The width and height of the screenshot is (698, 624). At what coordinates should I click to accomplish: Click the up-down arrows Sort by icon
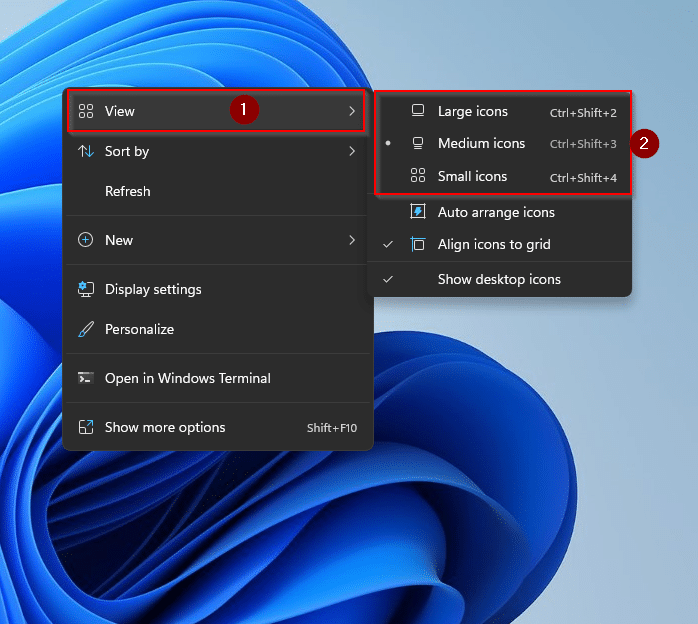(x=86, y=151)
